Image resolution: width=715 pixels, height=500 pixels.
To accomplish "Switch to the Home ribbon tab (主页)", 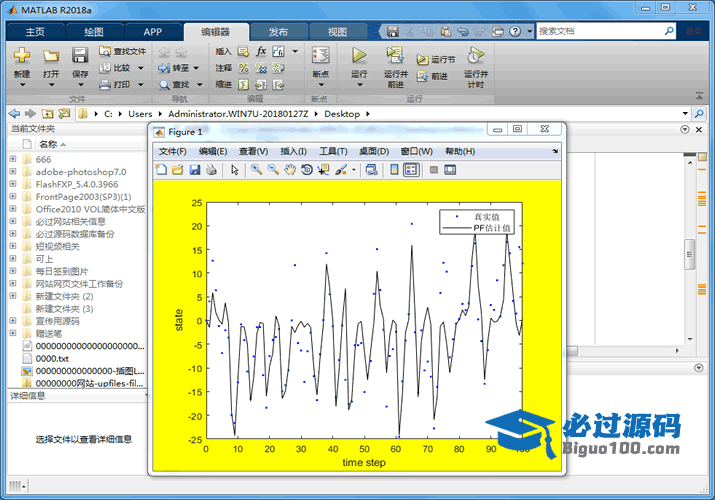I will 35,32.
